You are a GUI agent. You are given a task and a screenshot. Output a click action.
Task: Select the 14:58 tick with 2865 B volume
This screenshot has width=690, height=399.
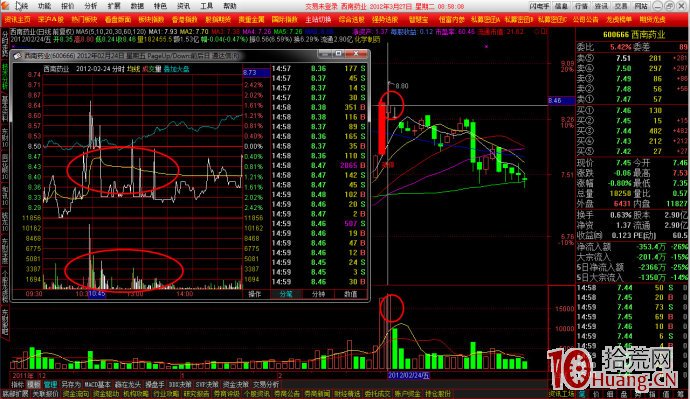coord(319,165)
